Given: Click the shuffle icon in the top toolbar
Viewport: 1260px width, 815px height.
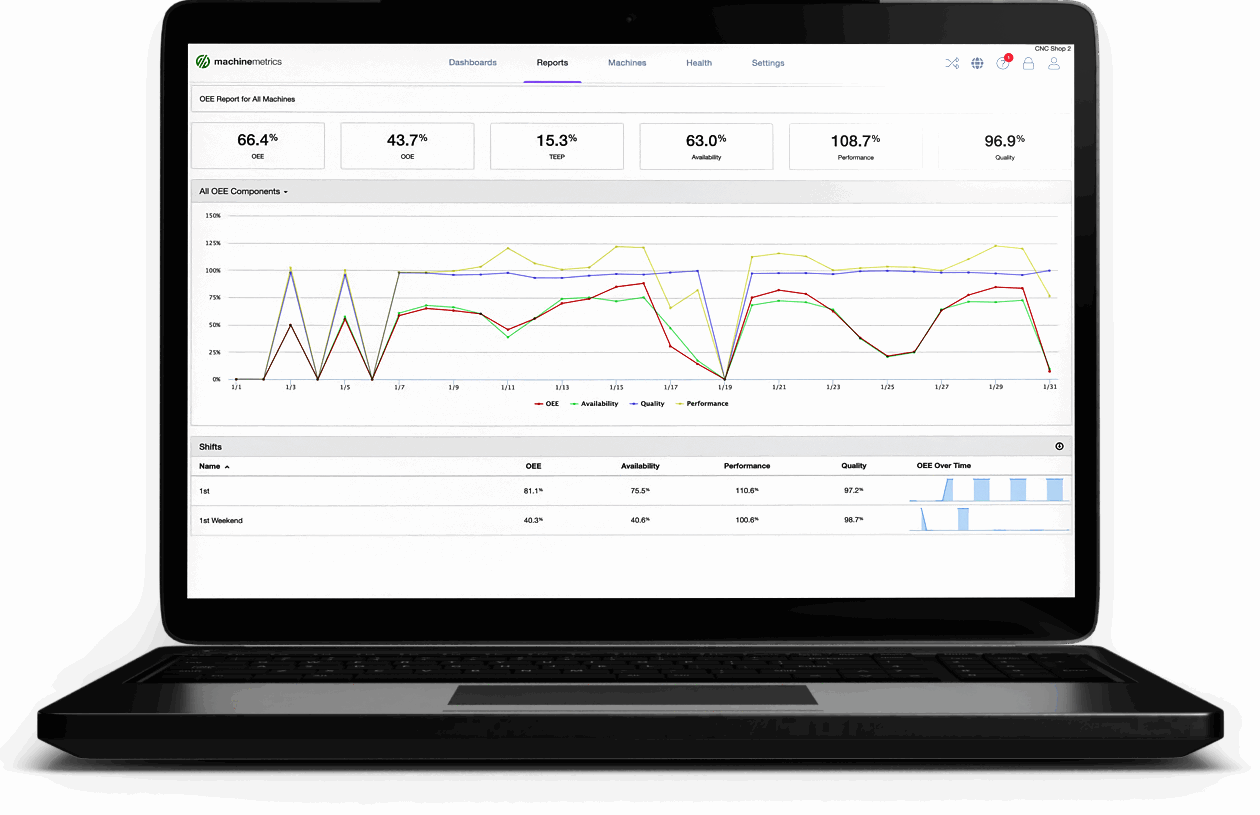Looking at the screenshot, I should click(x=952, y=63).
